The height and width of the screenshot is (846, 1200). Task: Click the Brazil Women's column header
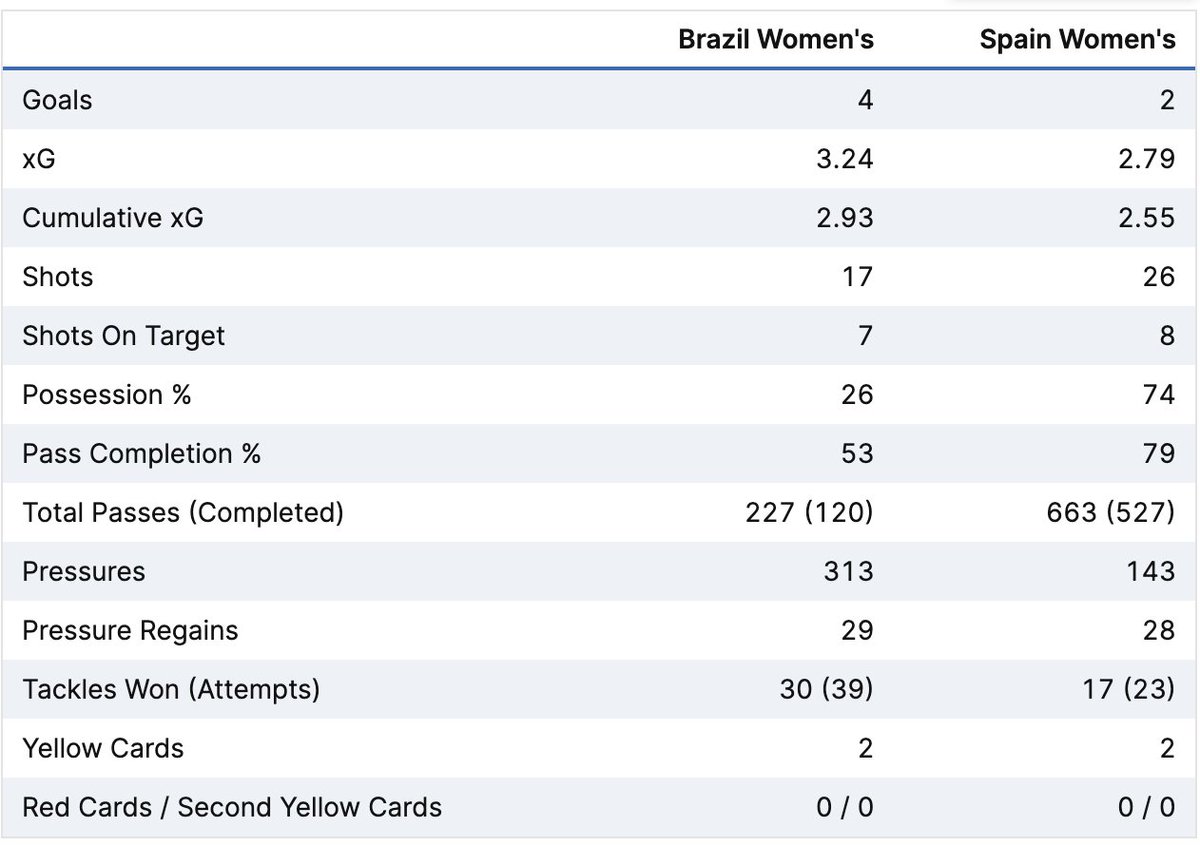[x=776, y=39]
